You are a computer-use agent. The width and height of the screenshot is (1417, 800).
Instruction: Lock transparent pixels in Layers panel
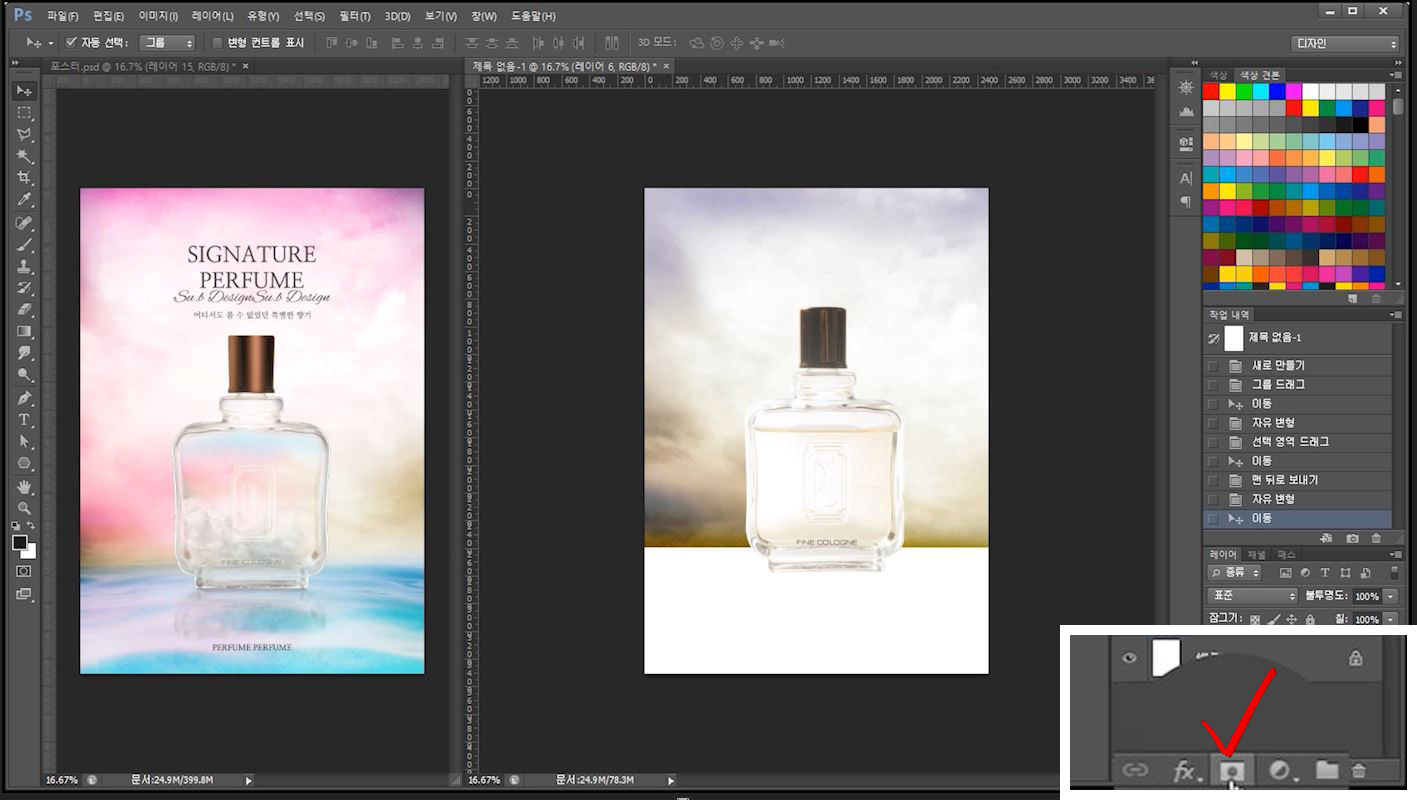[1255, 620]
